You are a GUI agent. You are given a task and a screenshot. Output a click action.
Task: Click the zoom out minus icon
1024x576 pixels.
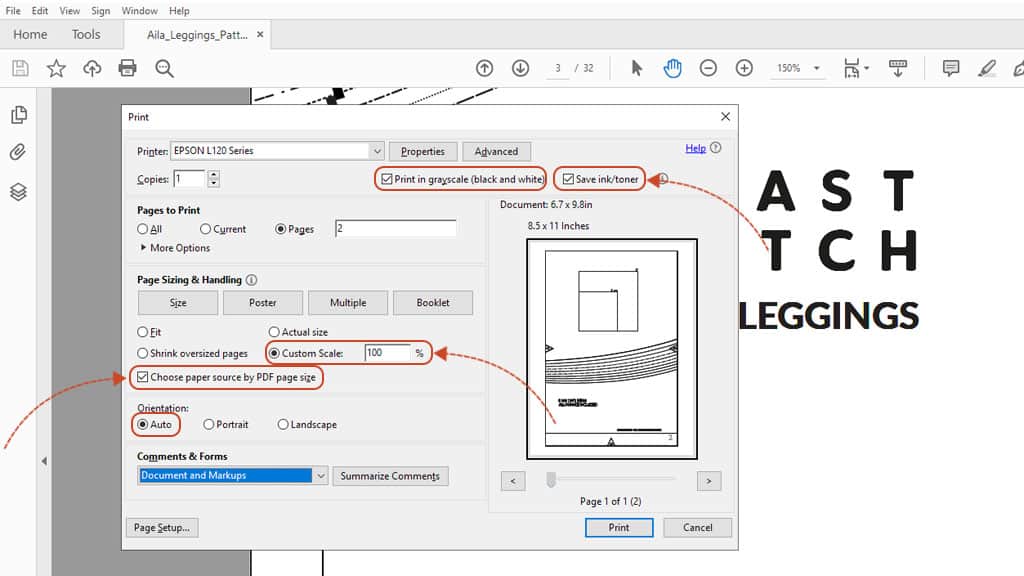(x=708, y=68)
